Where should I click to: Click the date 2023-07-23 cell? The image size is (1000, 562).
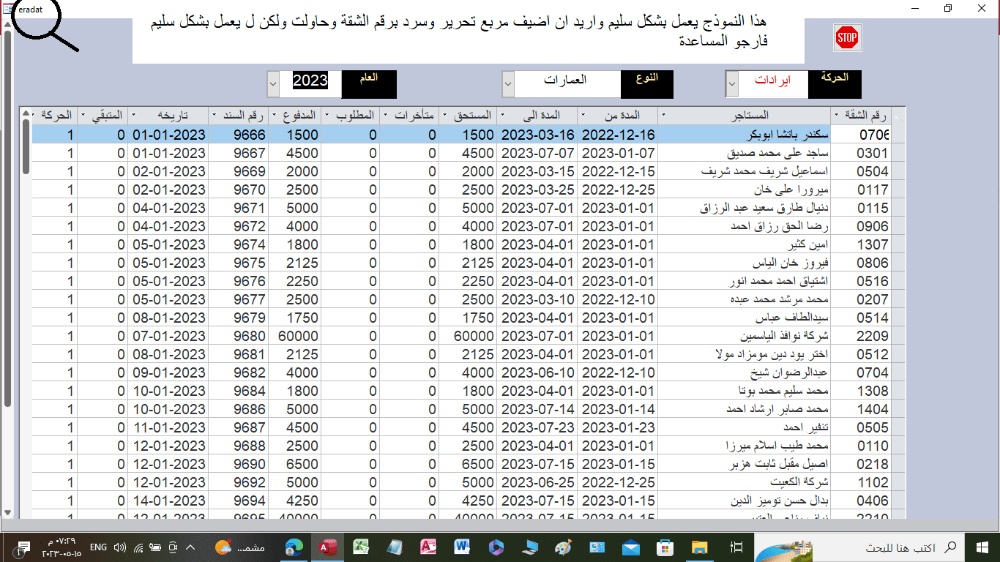tap(538, 427)
